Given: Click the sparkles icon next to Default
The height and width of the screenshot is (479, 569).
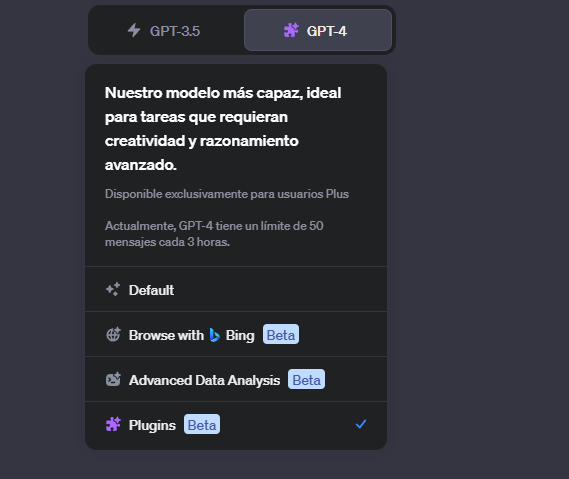Looking at the screenshot, I should 113,290.
